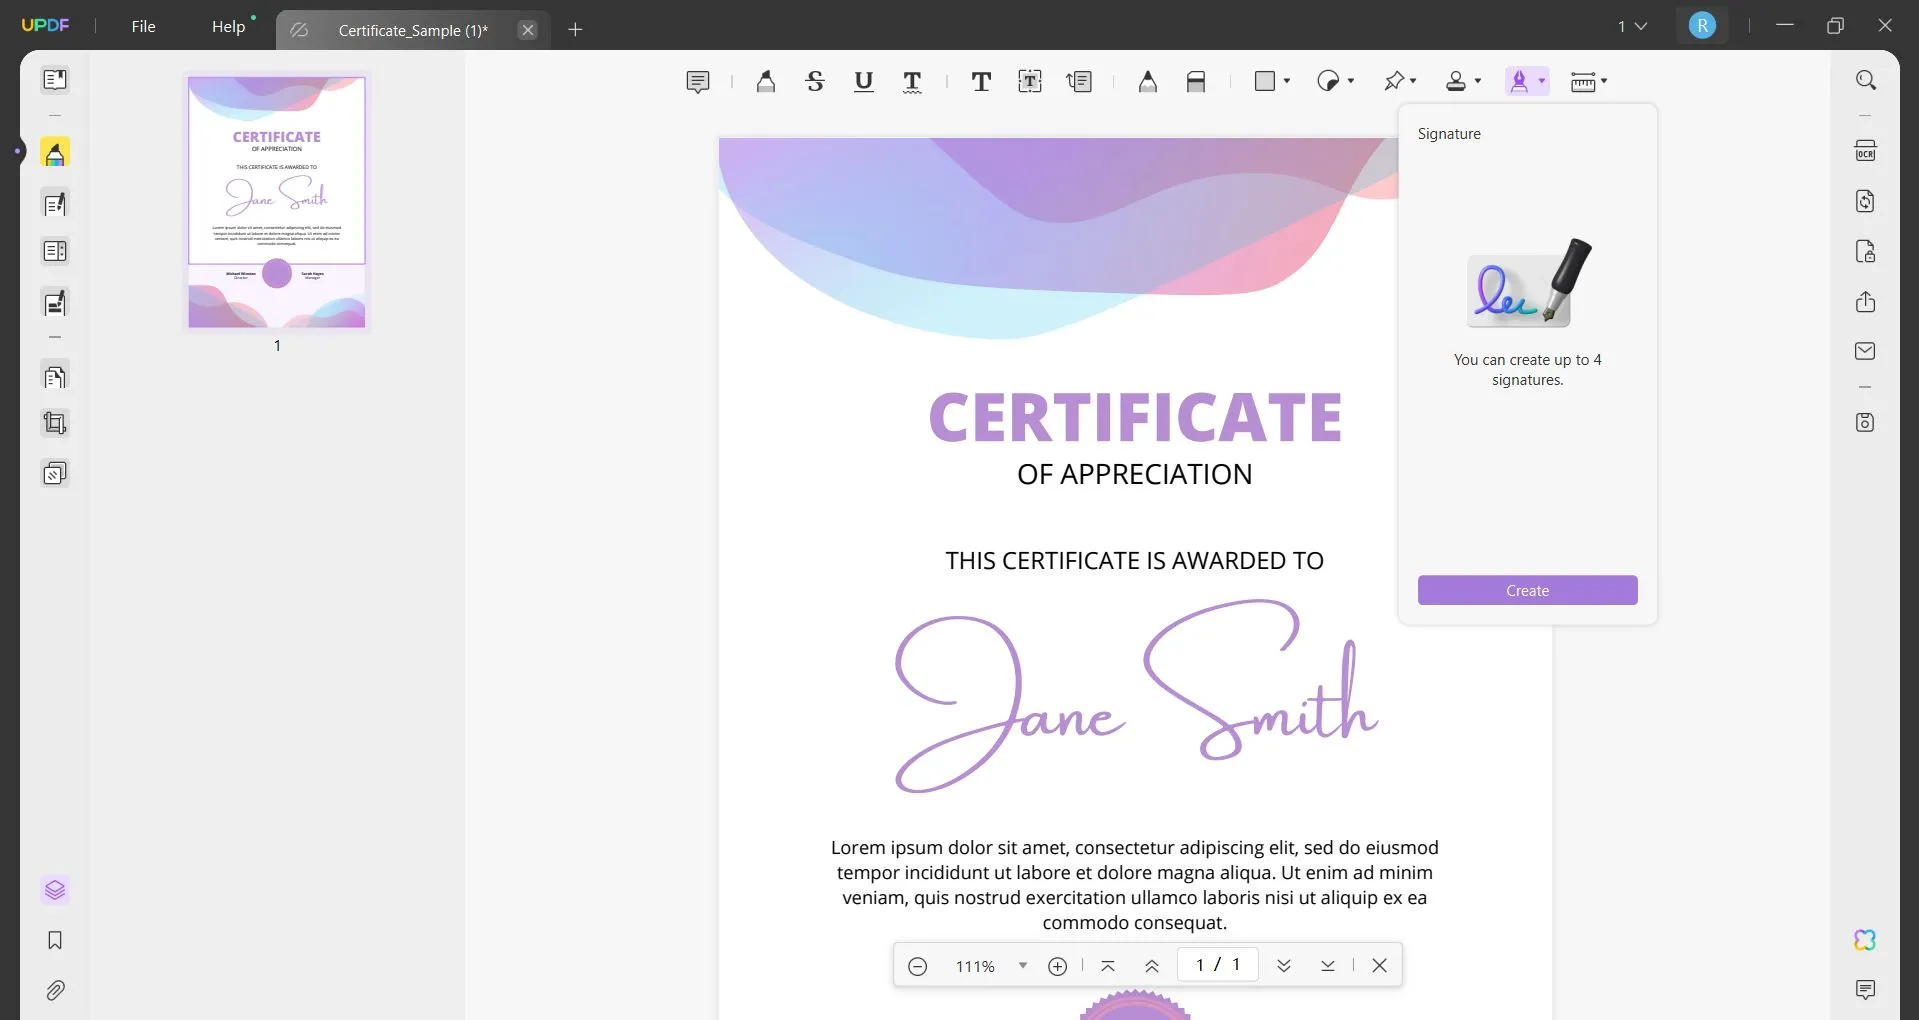Screen dimensions: 1919x1020
Task: Open the Batch process tool in left sidebar
Action: point(55,473)
